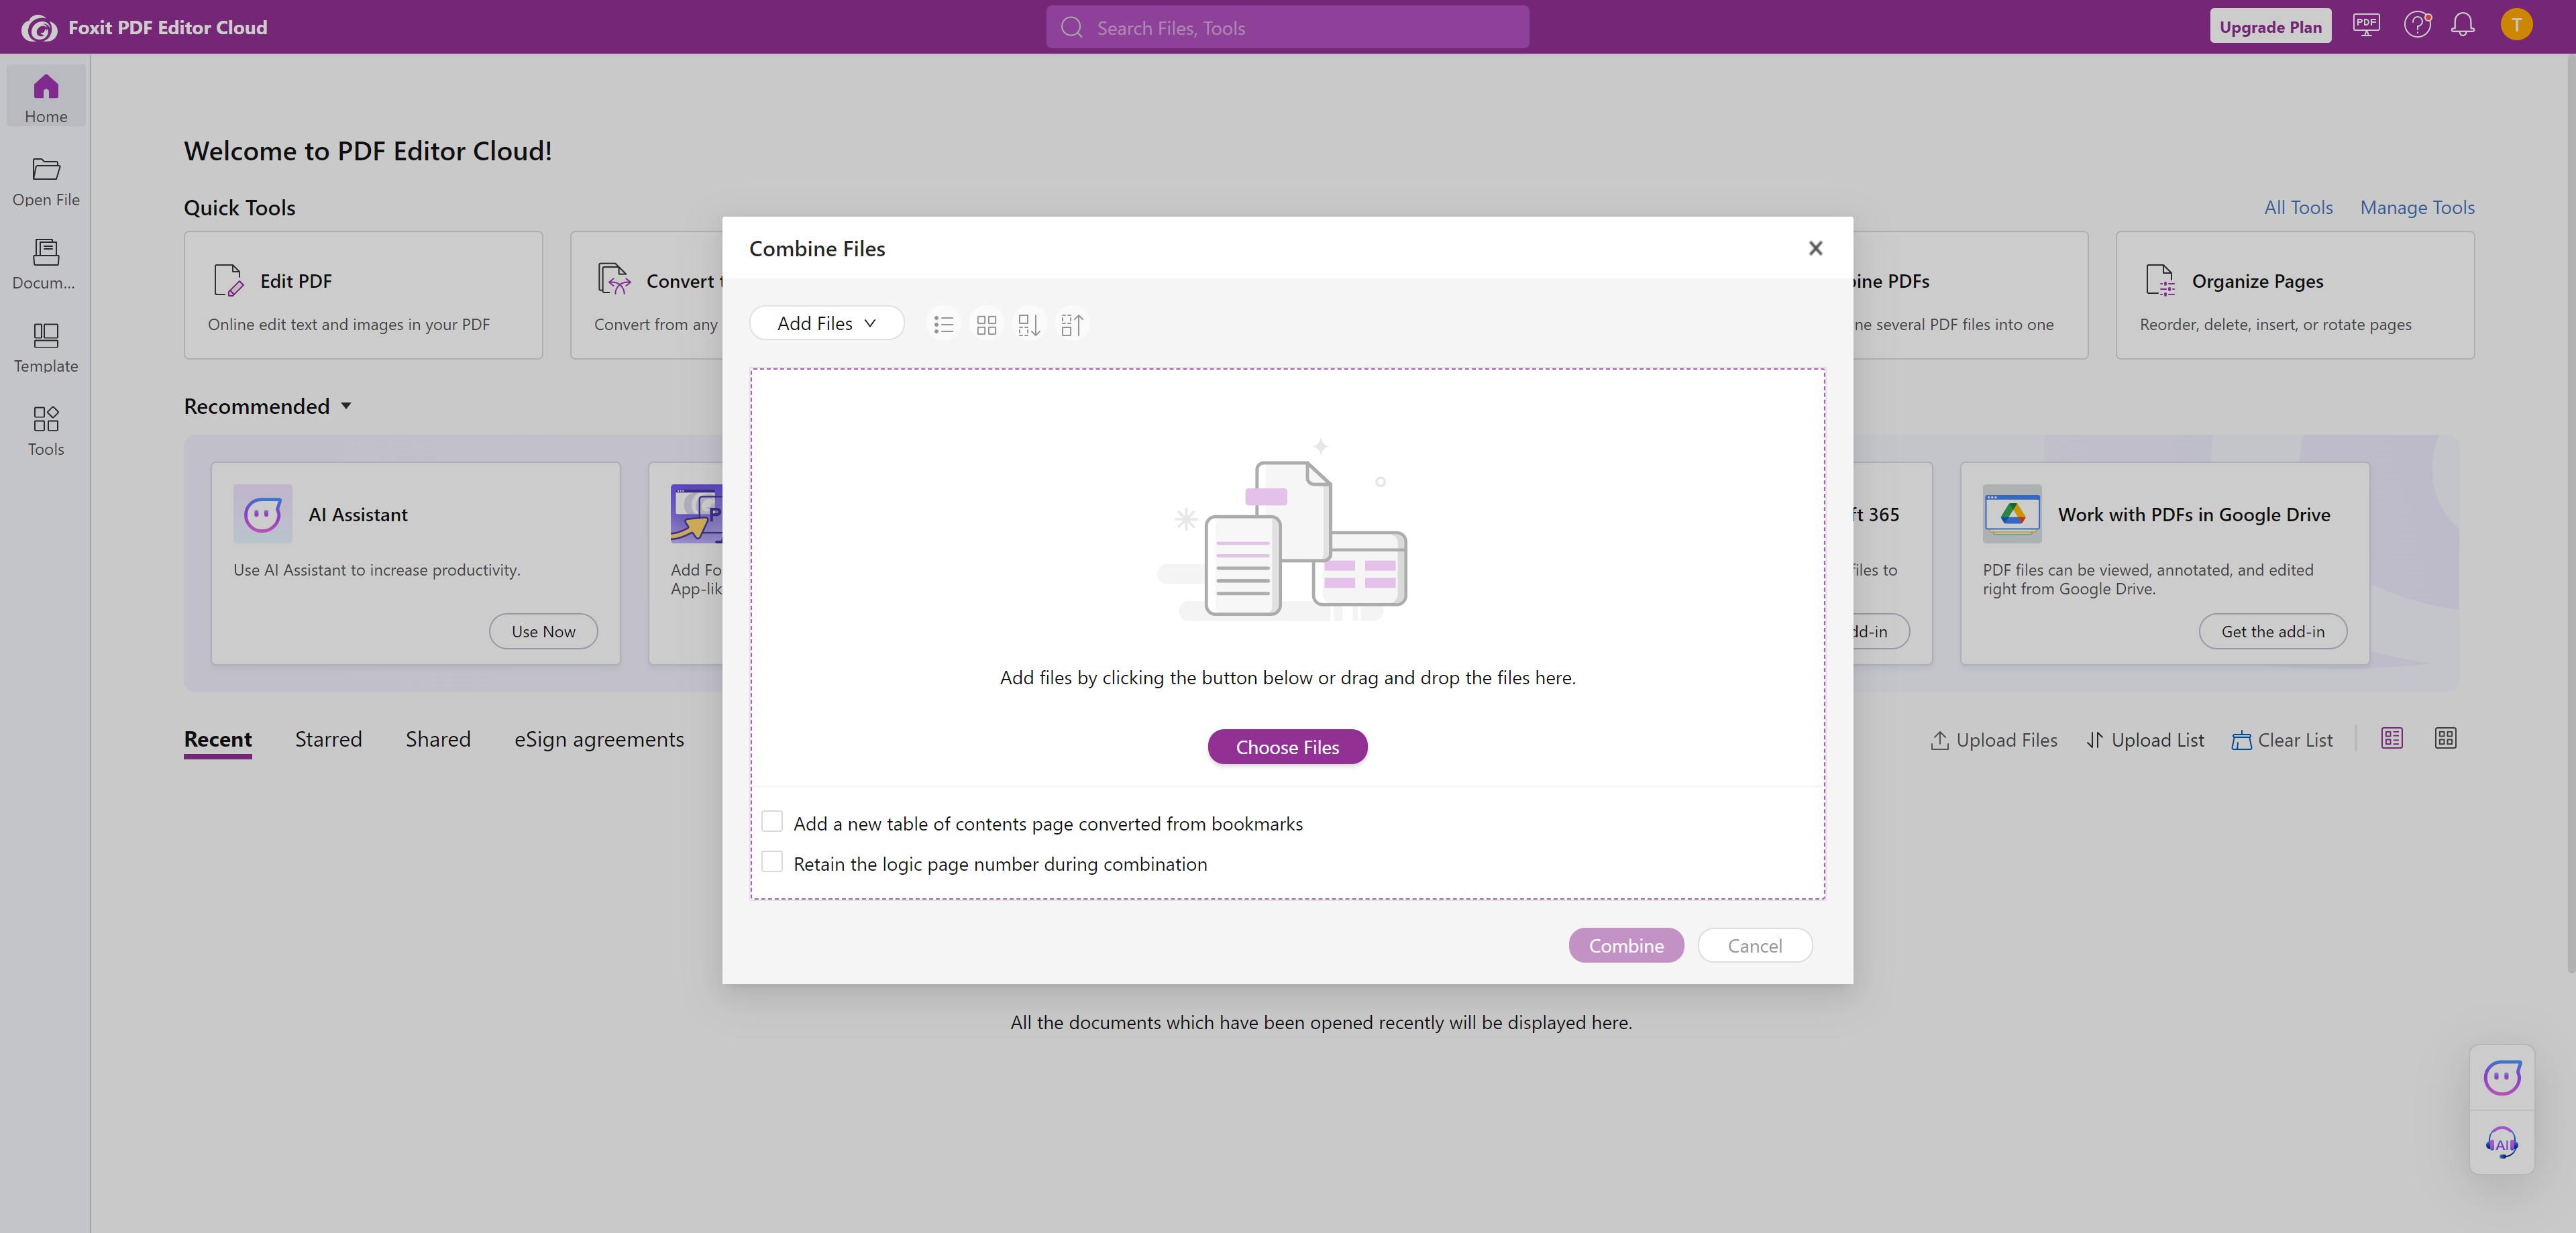Viewport: 2576px width, 1233px height.
Task: Switch to thumbnail grid view in the dialog
Action: [986, 324]
